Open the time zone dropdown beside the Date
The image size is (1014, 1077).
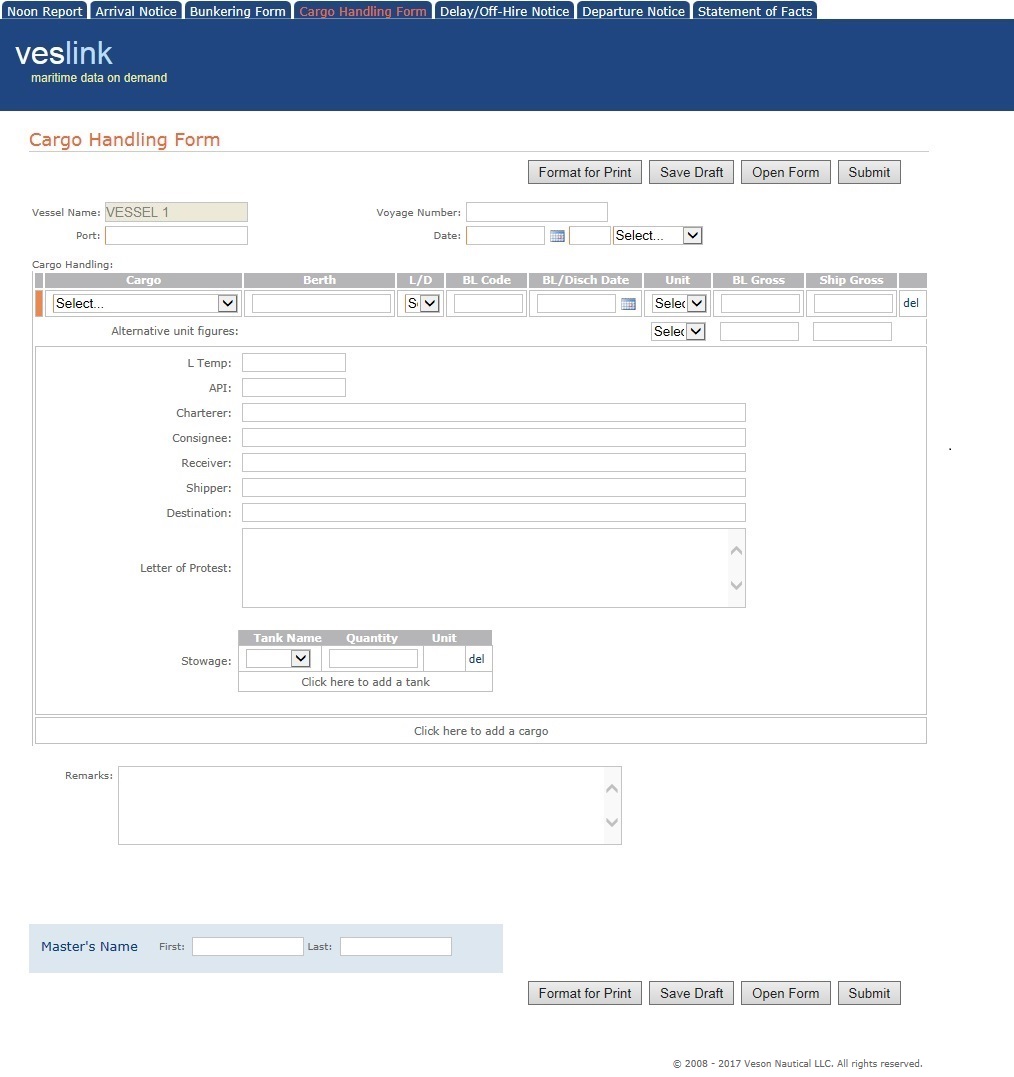657,235
